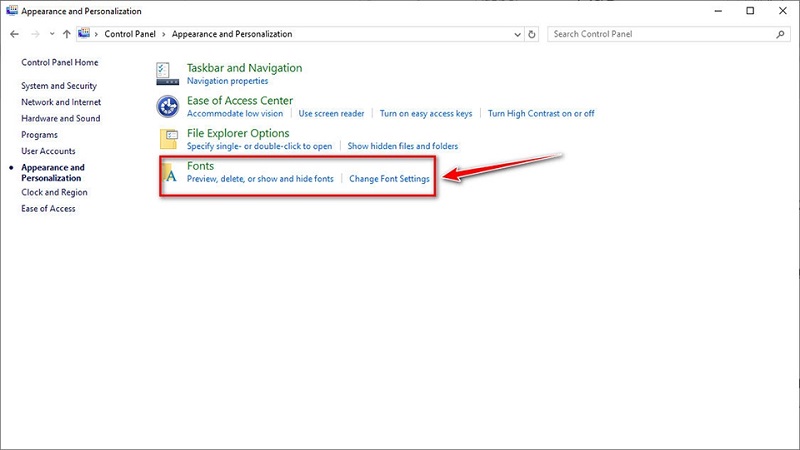The height and width of the screenshot is (450, 800).
Task: Click Use screen reader link
Action: [331, 113]
